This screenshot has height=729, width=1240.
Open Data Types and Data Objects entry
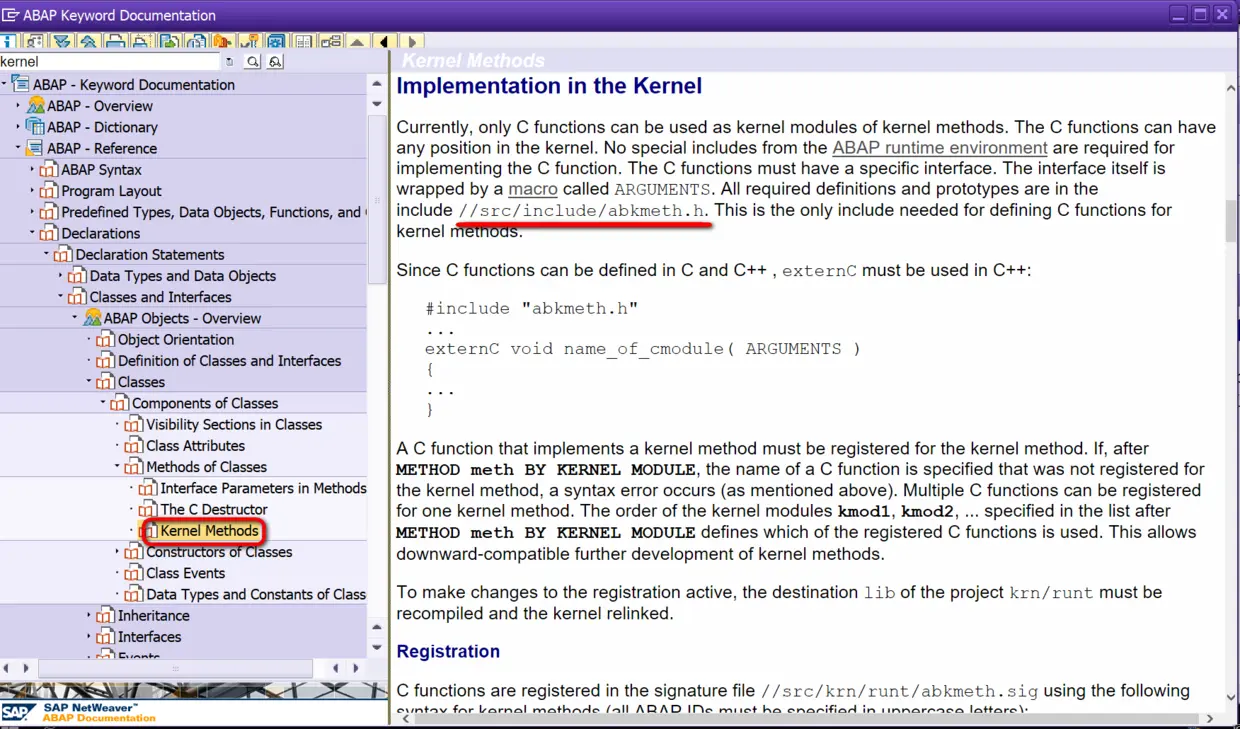click(183, 276)
